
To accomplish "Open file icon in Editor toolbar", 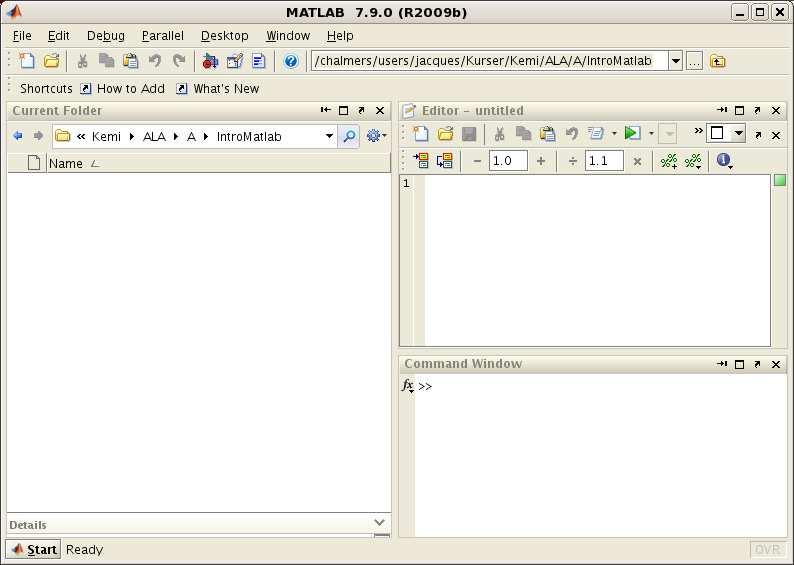I will click(445, 134).
